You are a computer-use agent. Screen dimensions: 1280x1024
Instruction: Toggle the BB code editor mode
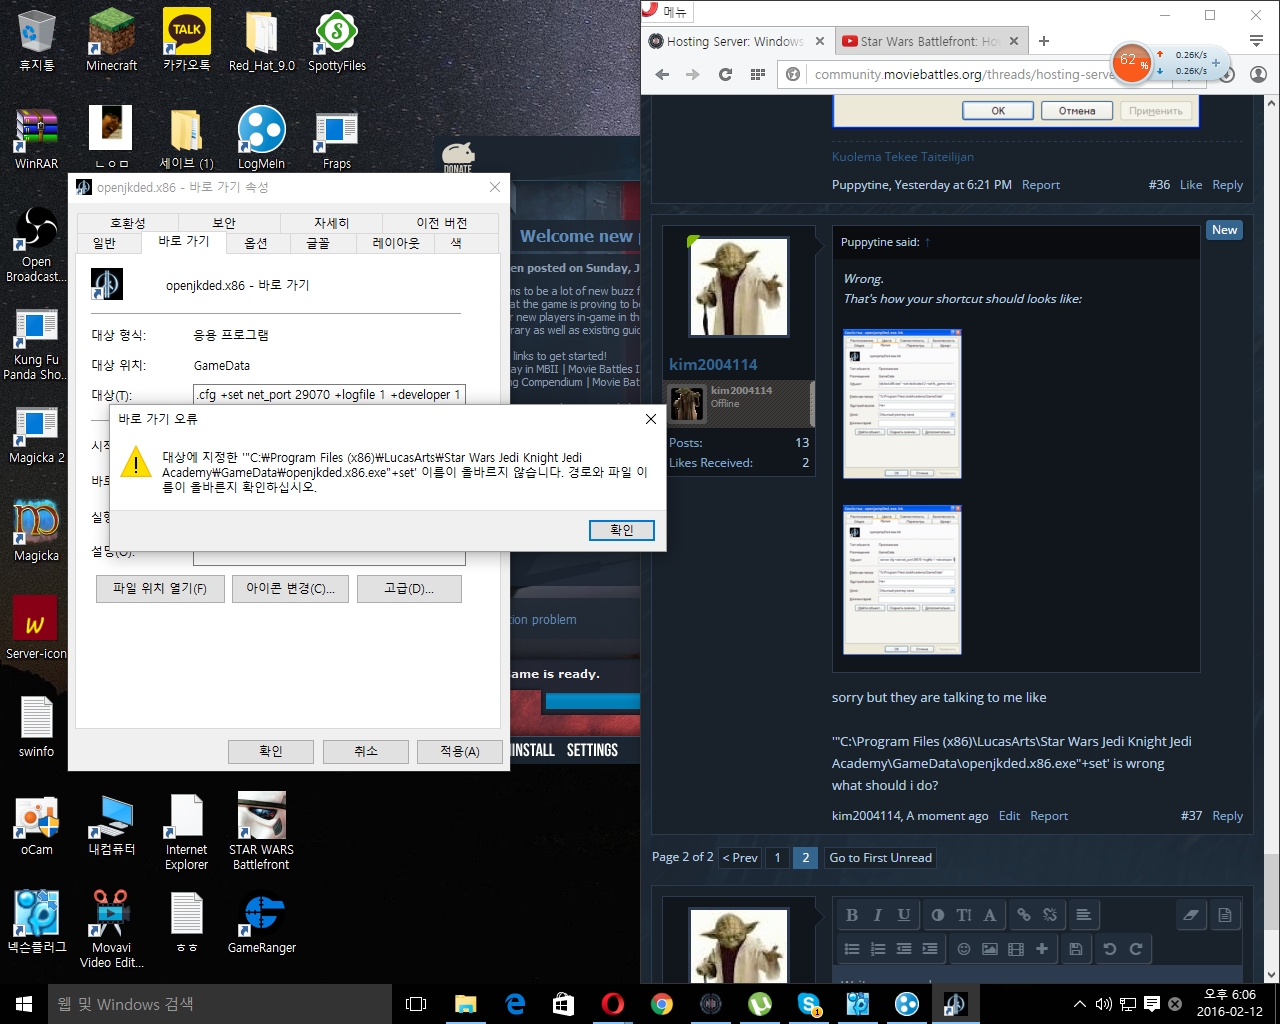[x=1225, y=915]
